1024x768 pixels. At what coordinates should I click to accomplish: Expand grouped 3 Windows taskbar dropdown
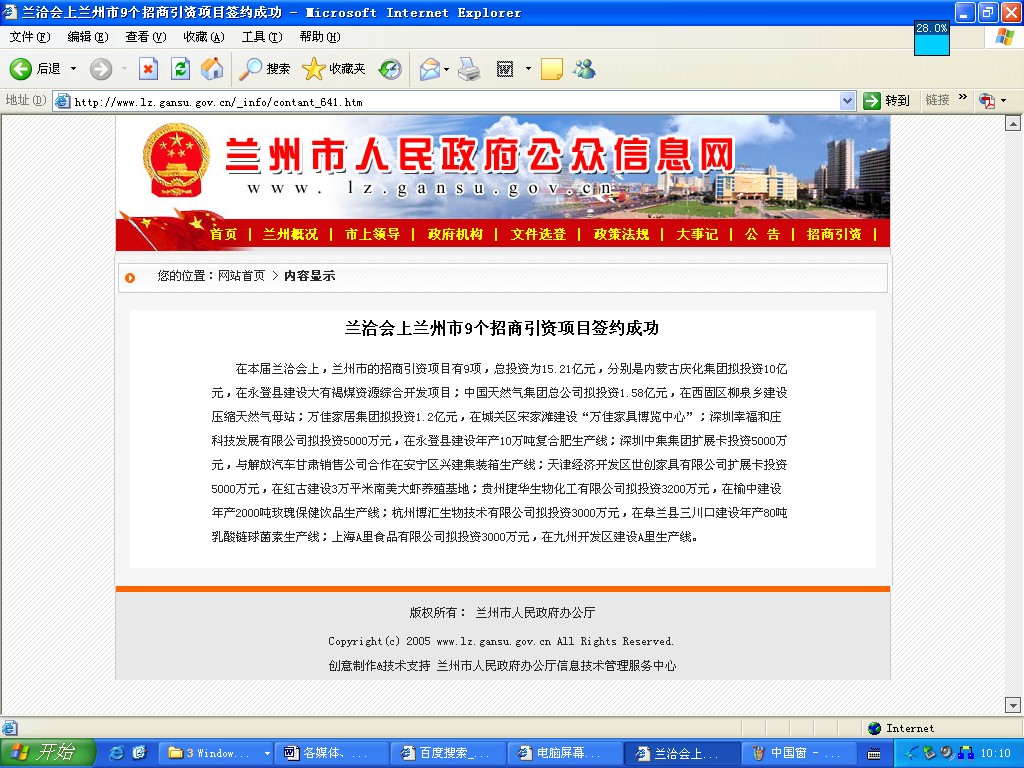click(x=267, y=754)
